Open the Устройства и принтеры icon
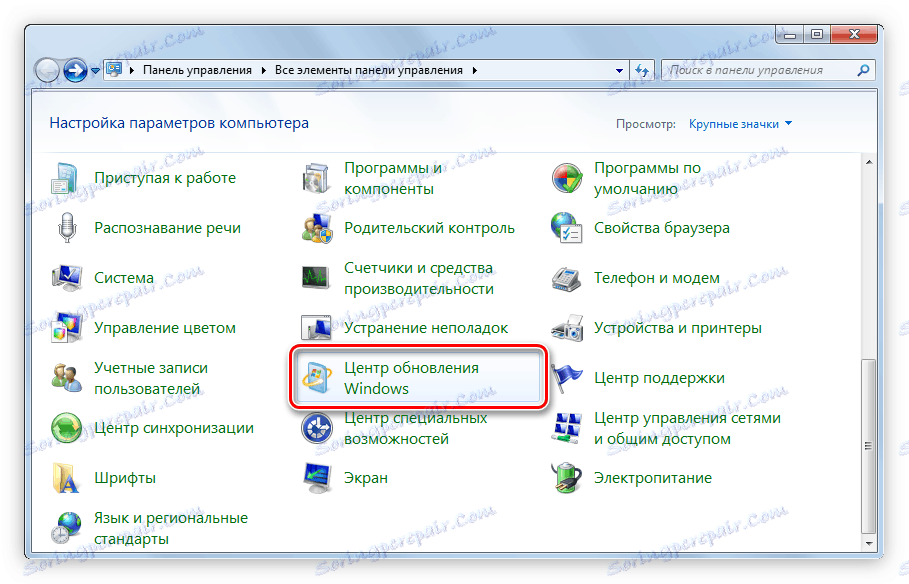The height and width of the screenshot is (584, 909). click(566, 328)
